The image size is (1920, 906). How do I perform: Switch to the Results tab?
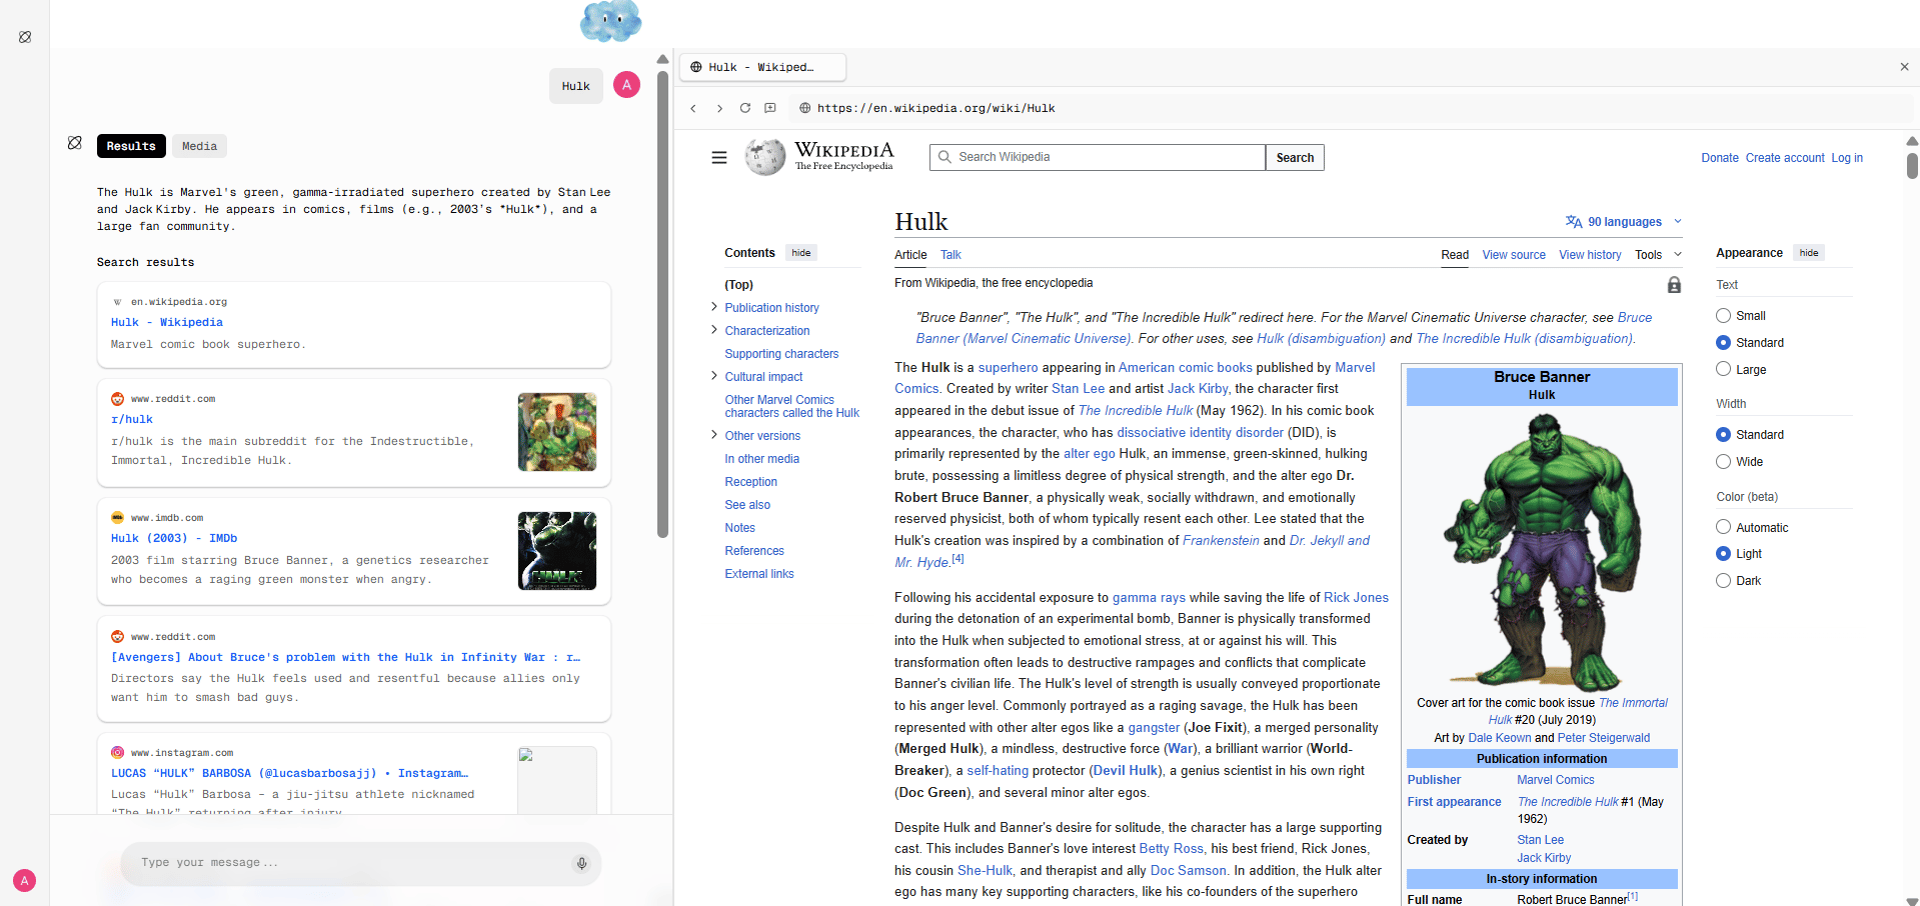131,146
